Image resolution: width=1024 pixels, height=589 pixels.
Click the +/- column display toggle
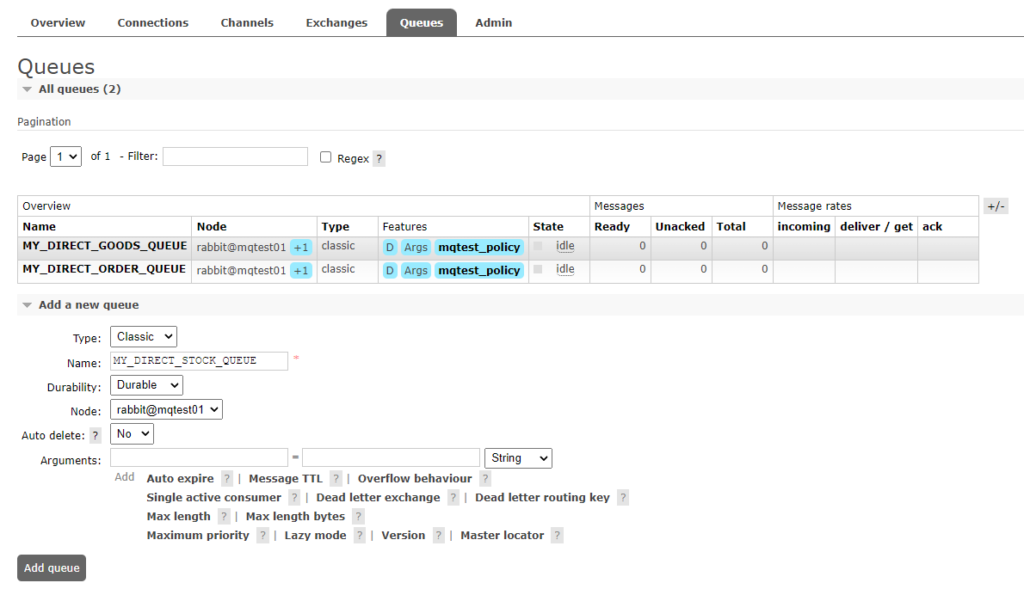coord(995,206)
